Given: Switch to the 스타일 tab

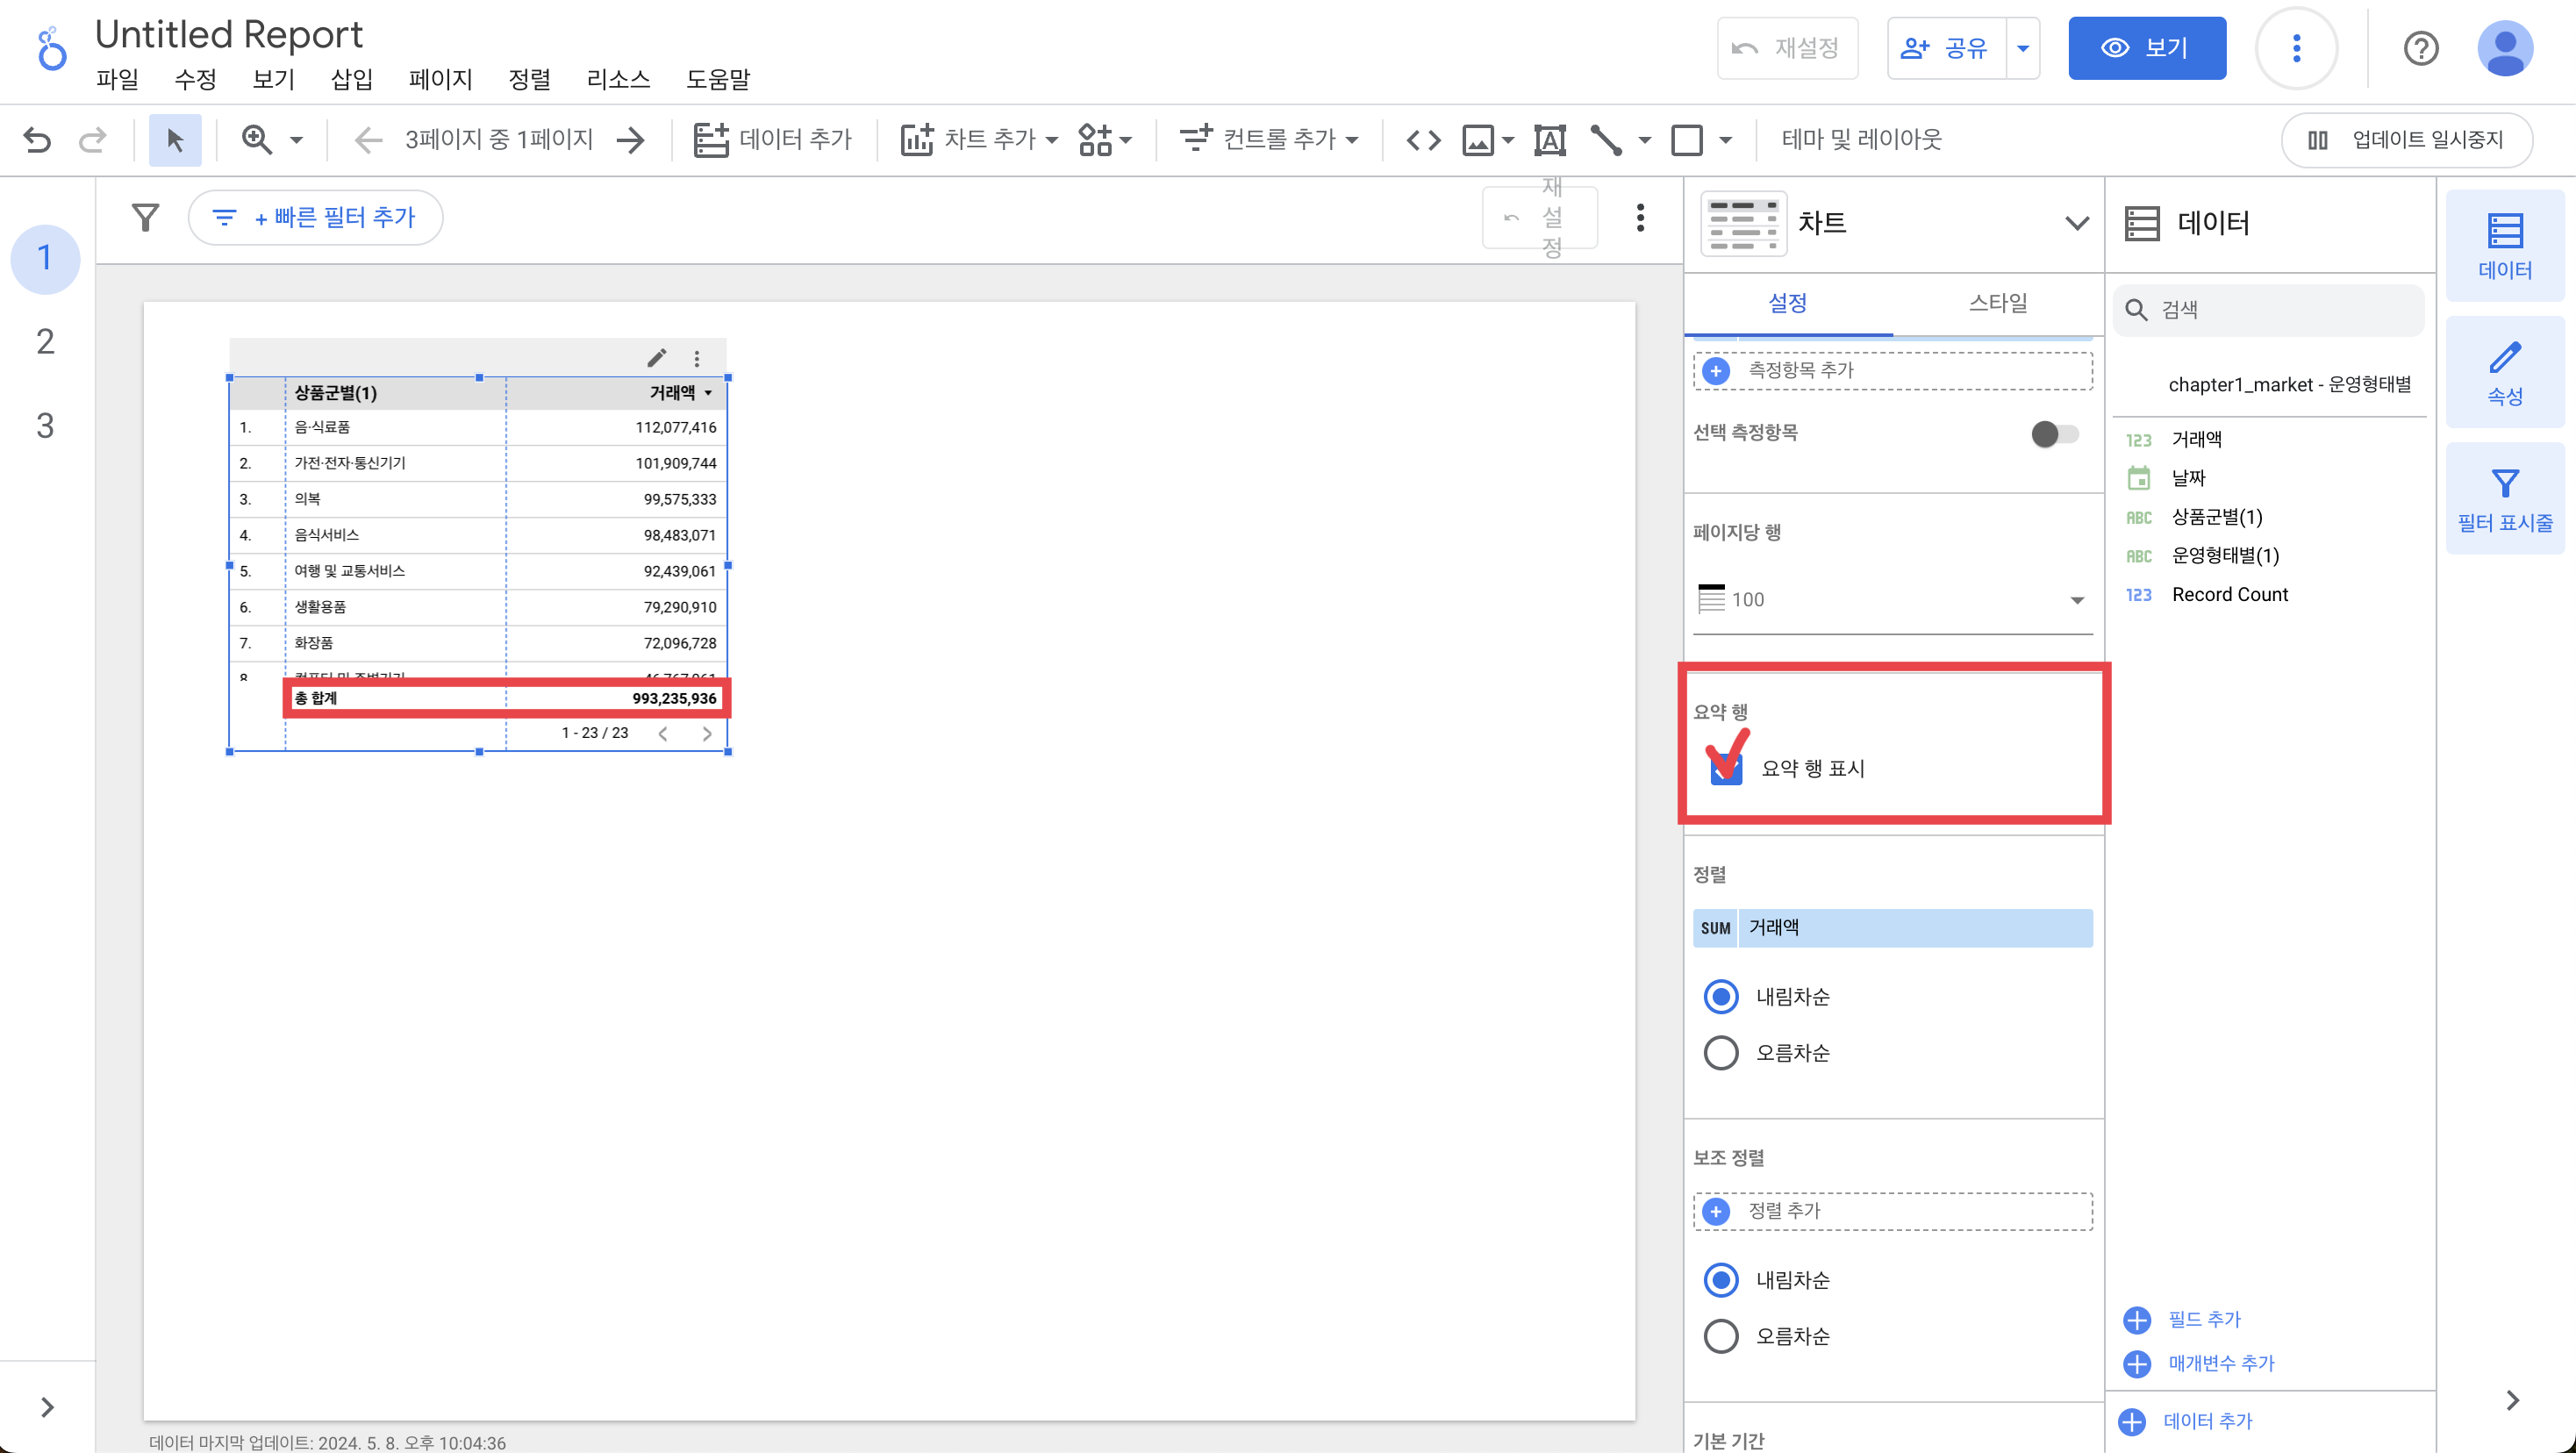Looking at the screenshot, I should (1997, 303).
